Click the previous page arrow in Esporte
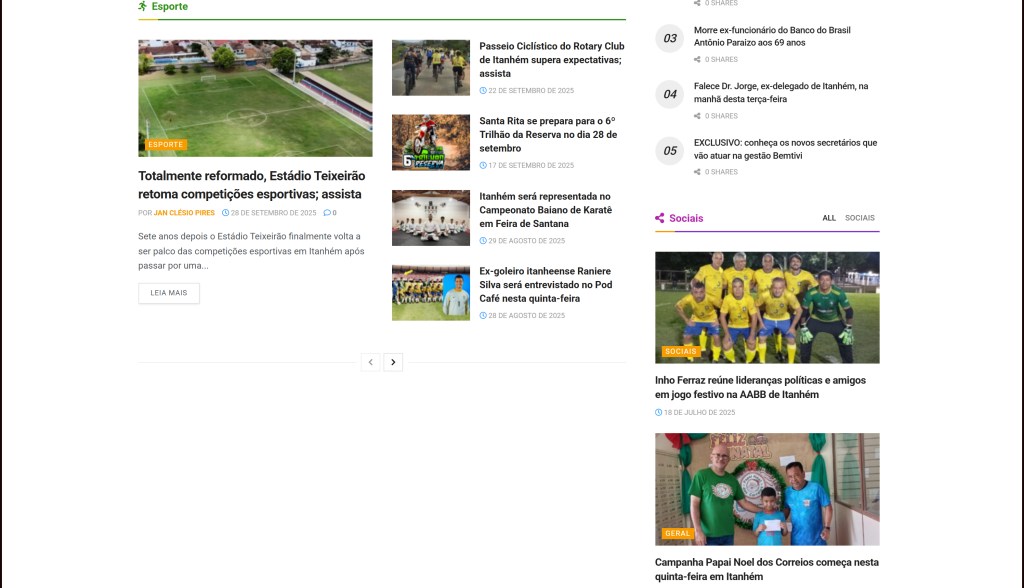 [x=371, y=362]
